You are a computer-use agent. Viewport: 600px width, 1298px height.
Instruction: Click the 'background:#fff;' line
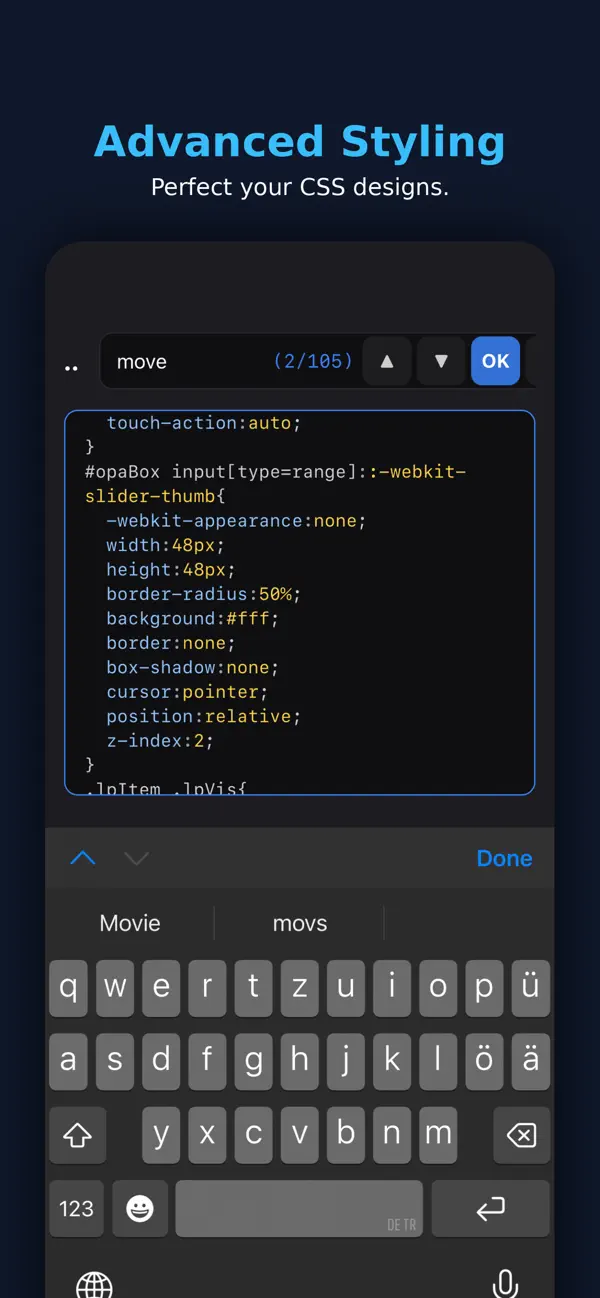(192, 619)
